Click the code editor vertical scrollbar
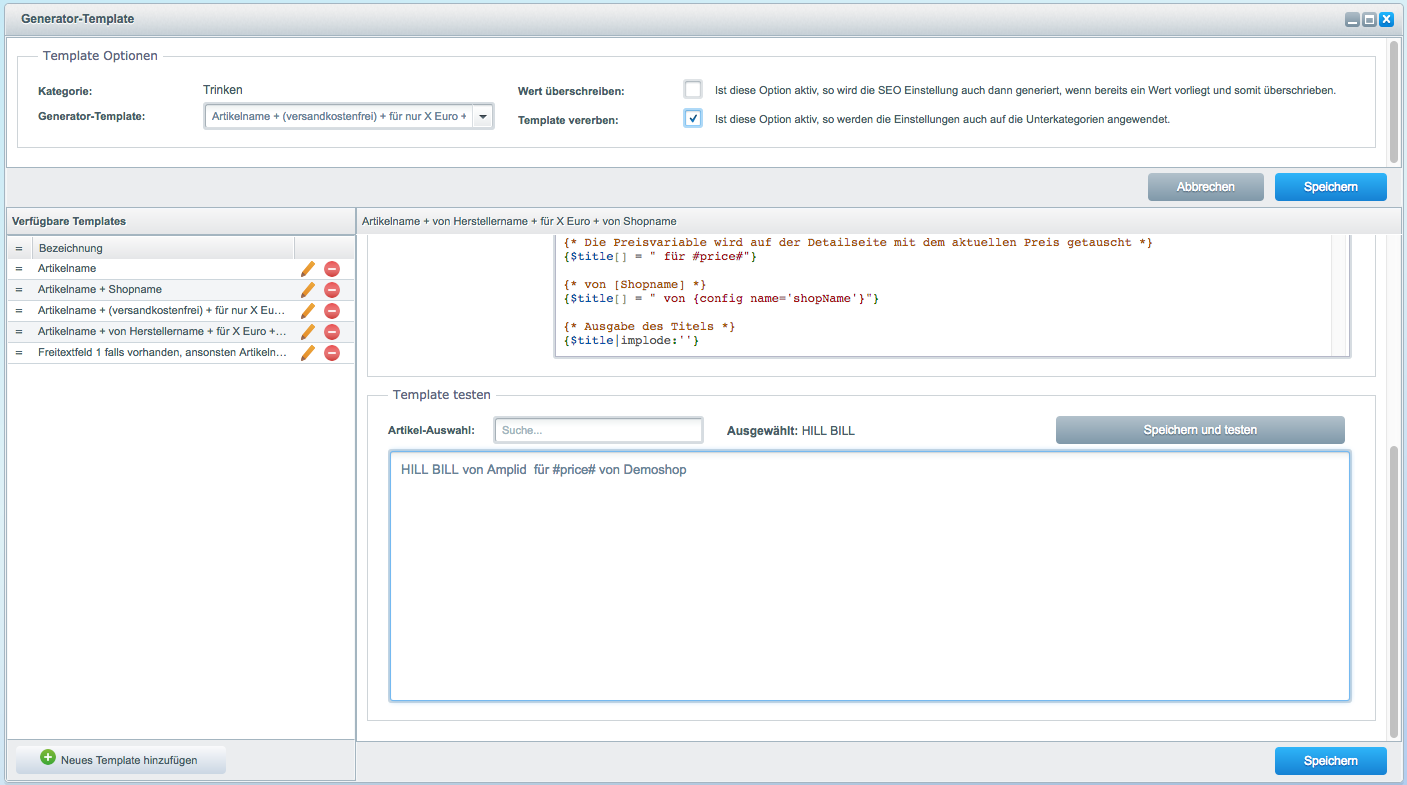The image size is (1407, 785). (x=1340, y=295)
